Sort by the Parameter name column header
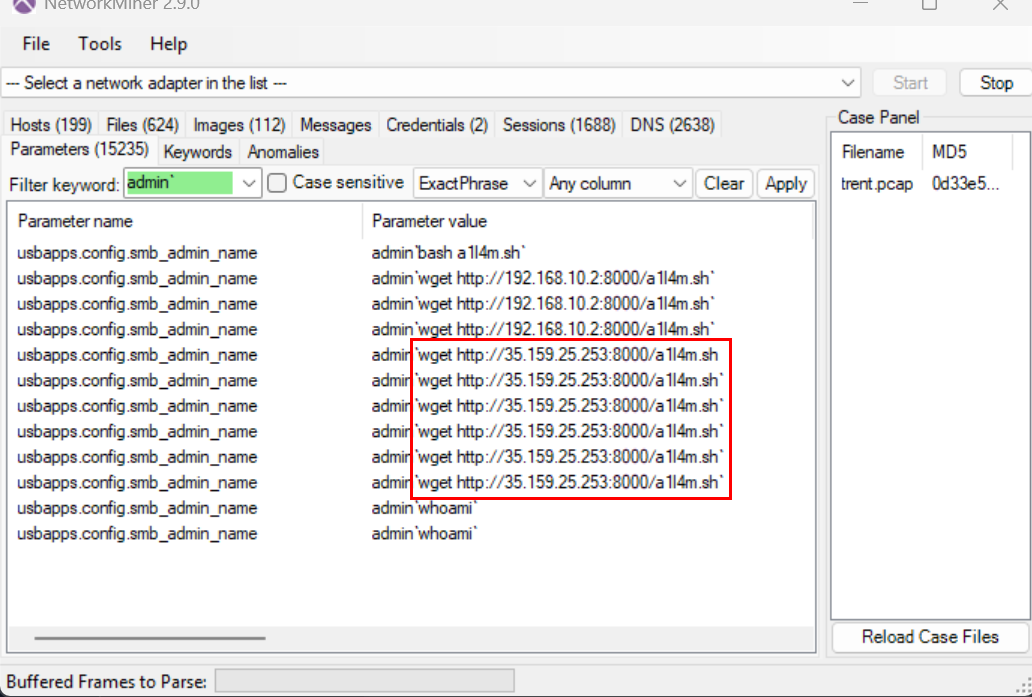Image resolution: width=1032 pixels, height=697 pixels. (x=186, y=221)
